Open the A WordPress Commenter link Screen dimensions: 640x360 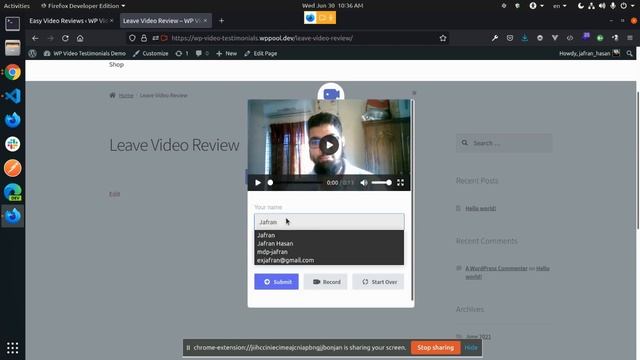coord(496,268)
